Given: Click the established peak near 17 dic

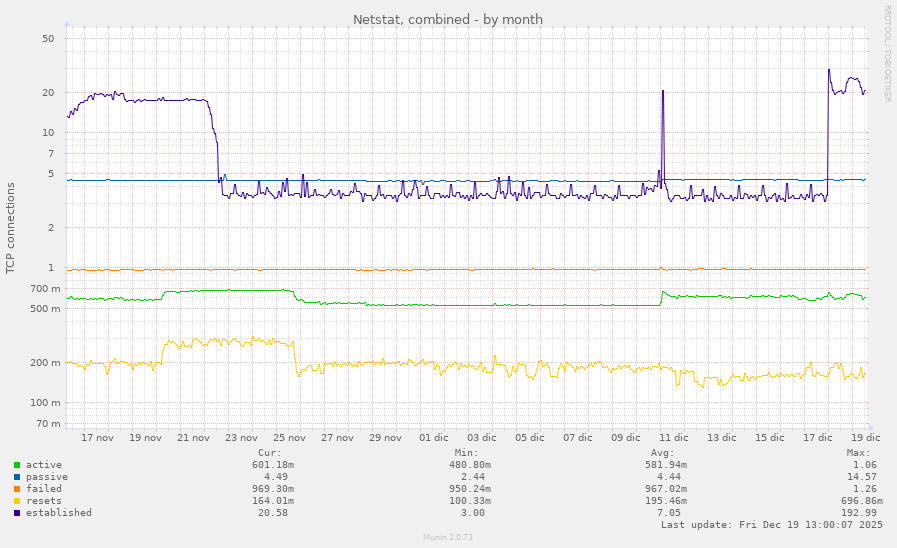Looking at the screenshot, I should 829,71.
